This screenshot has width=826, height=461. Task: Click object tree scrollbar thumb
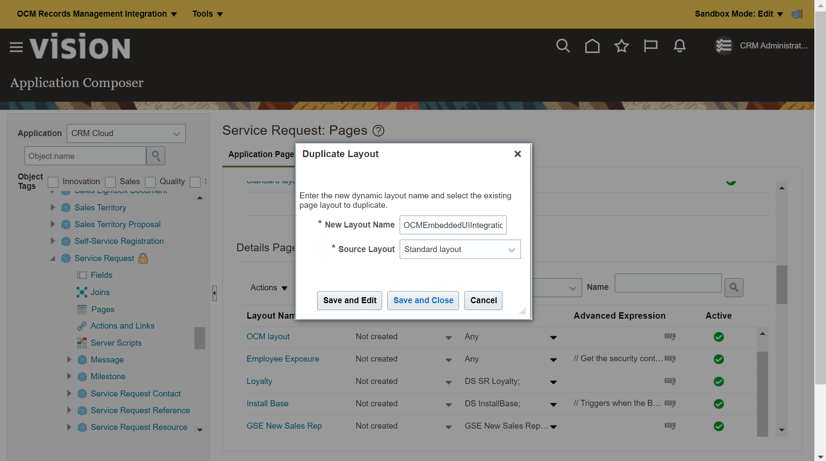[x=200, y=338]
